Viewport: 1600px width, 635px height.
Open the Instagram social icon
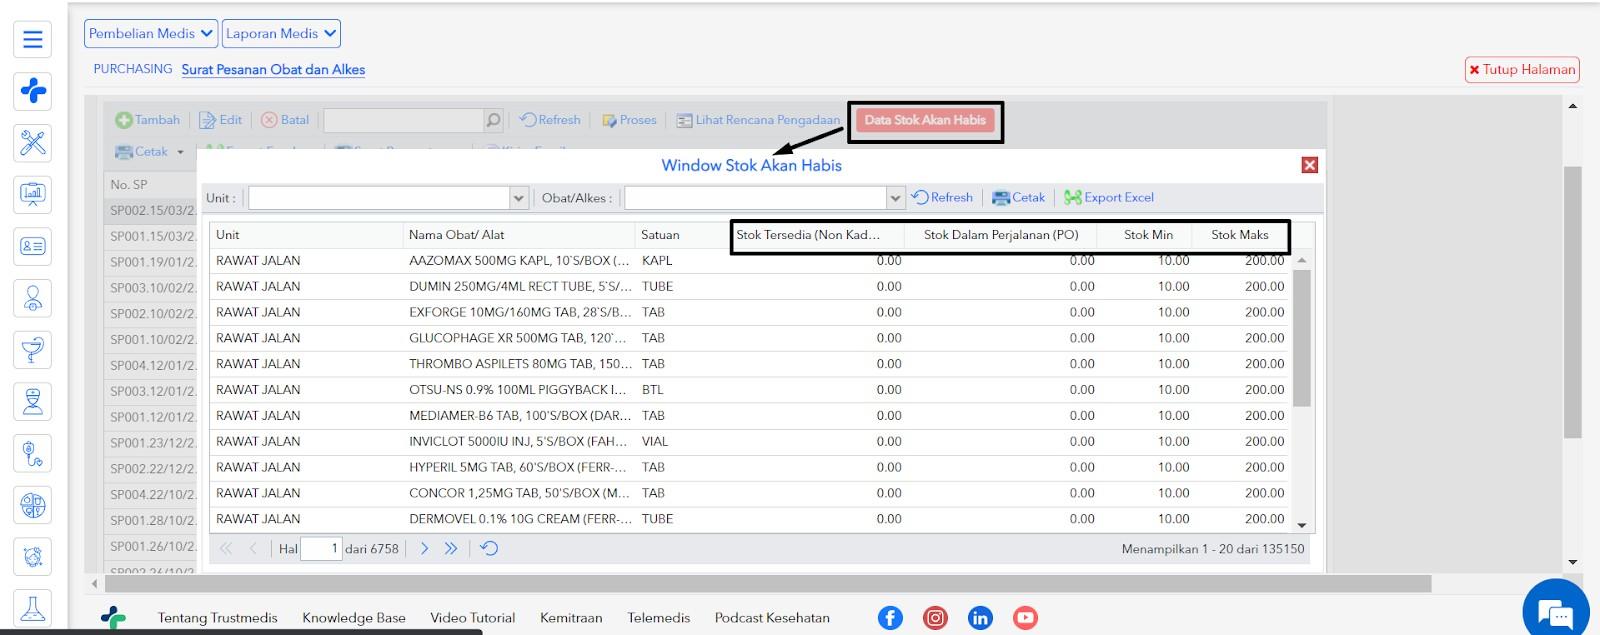tap(935, 618)
